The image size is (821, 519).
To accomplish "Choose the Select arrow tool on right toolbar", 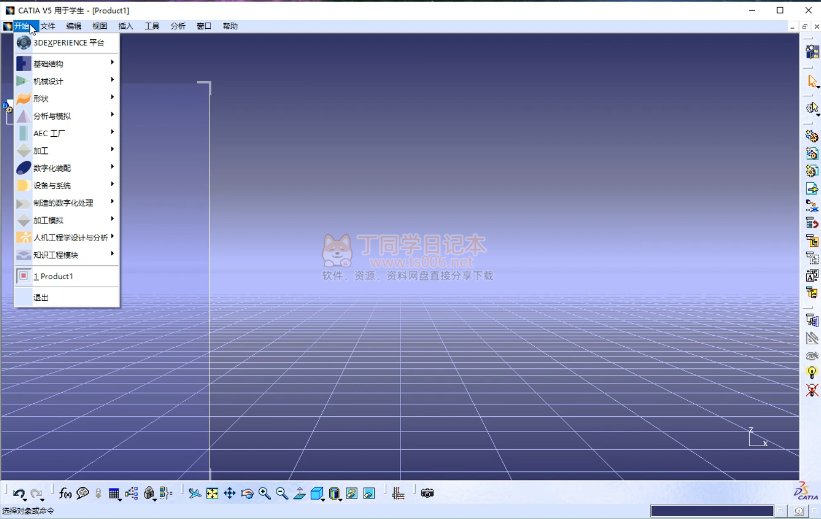I will click(x=812, y=81).
